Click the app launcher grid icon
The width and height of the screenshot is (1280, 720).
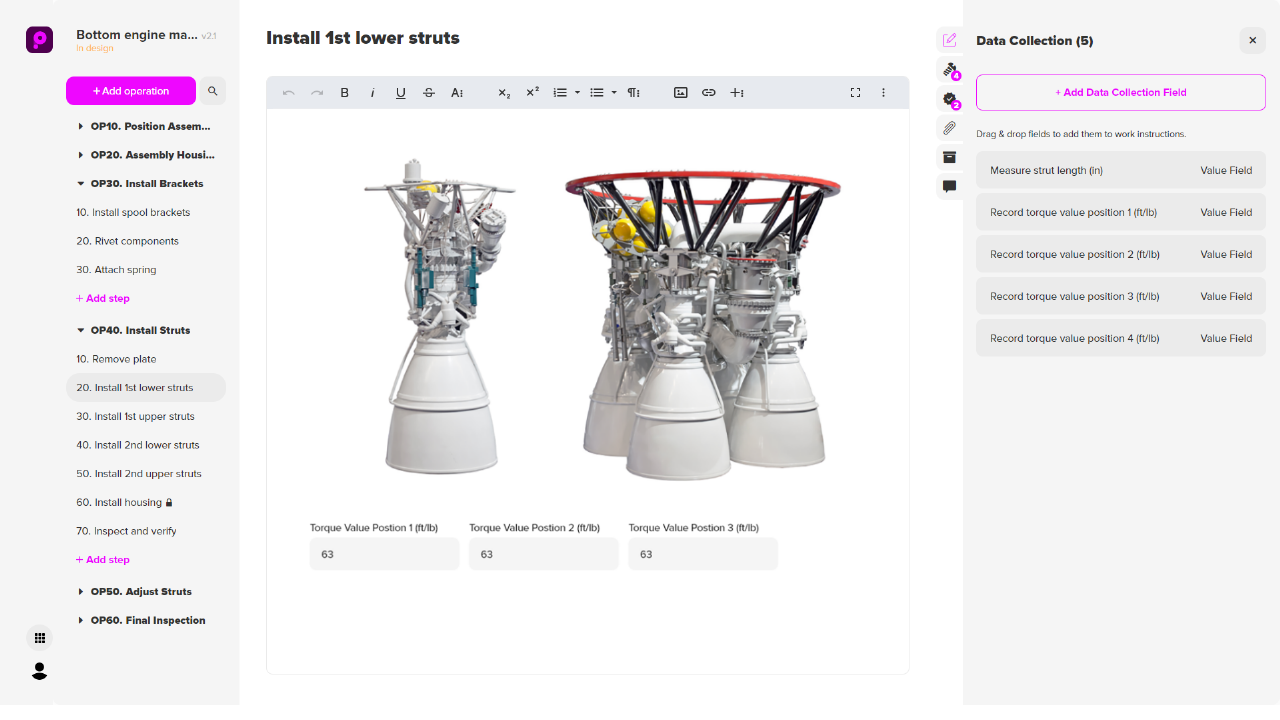pos(39,637)
